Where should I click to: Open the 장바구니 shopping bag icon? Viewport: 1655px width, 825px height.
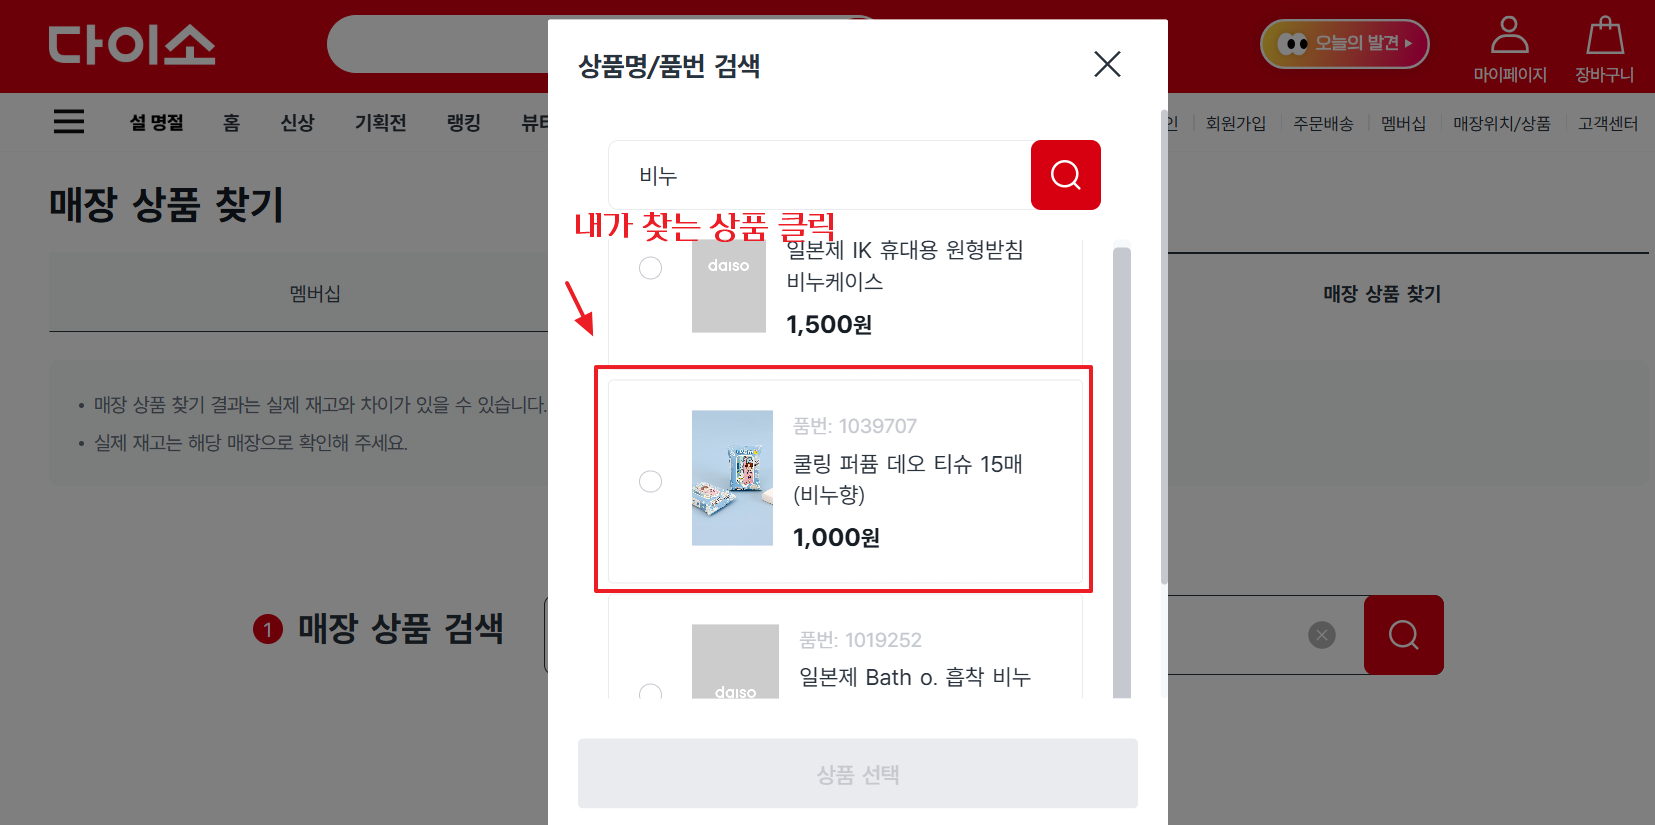(x=1604, y=36)
